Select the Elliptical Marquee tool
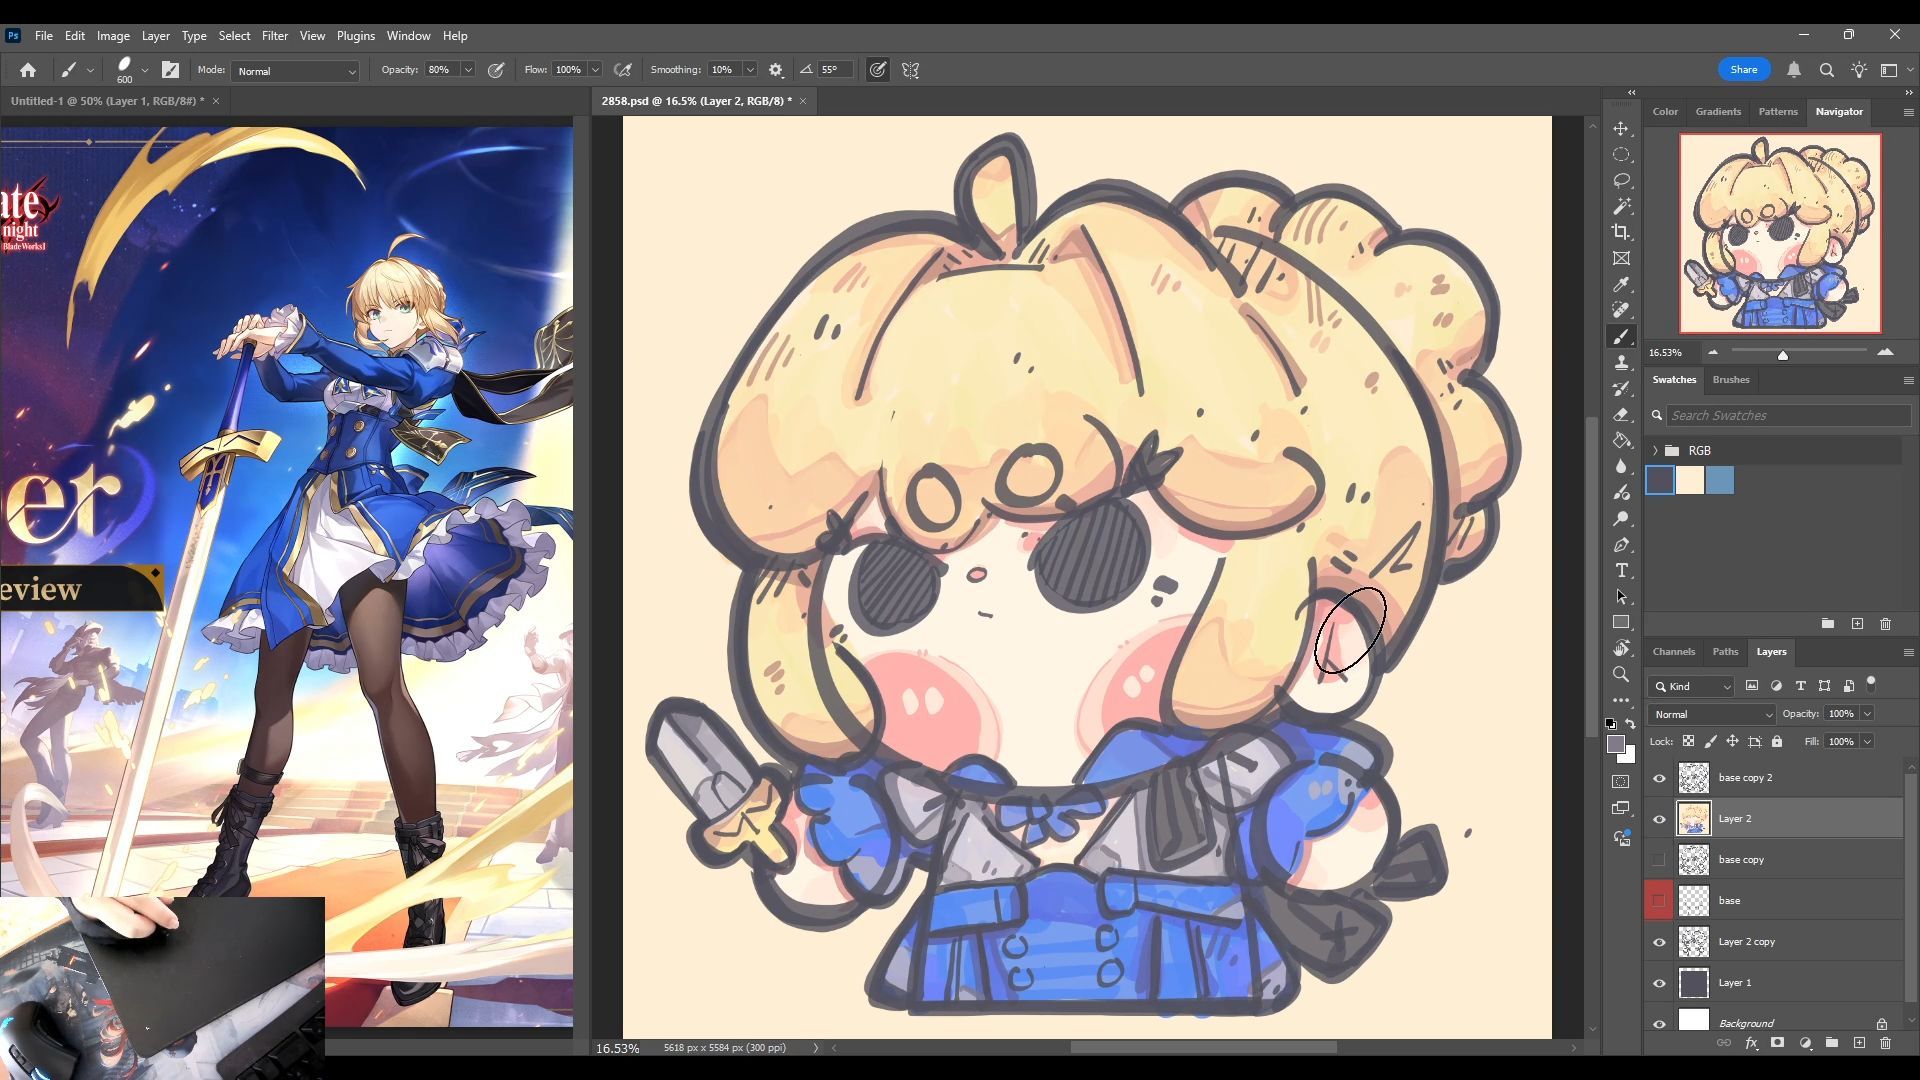This screenshot has width=1920, height=1080. [x=1621, y=155]
